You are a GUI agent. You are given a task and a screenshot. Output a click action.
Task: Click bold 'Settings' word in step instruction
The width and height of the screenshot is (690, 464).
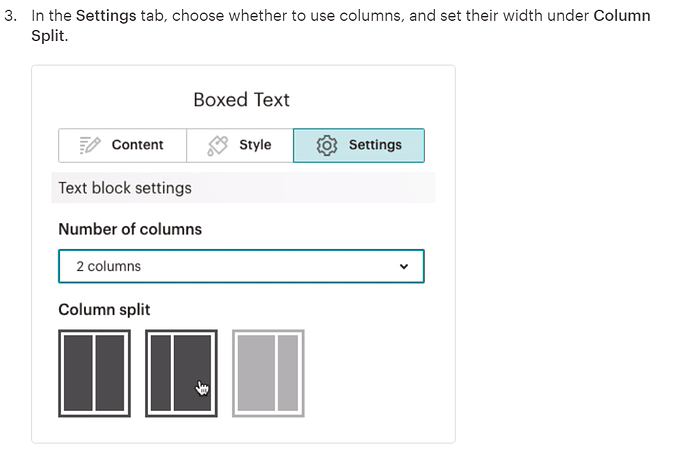click(x=106, y=16)
